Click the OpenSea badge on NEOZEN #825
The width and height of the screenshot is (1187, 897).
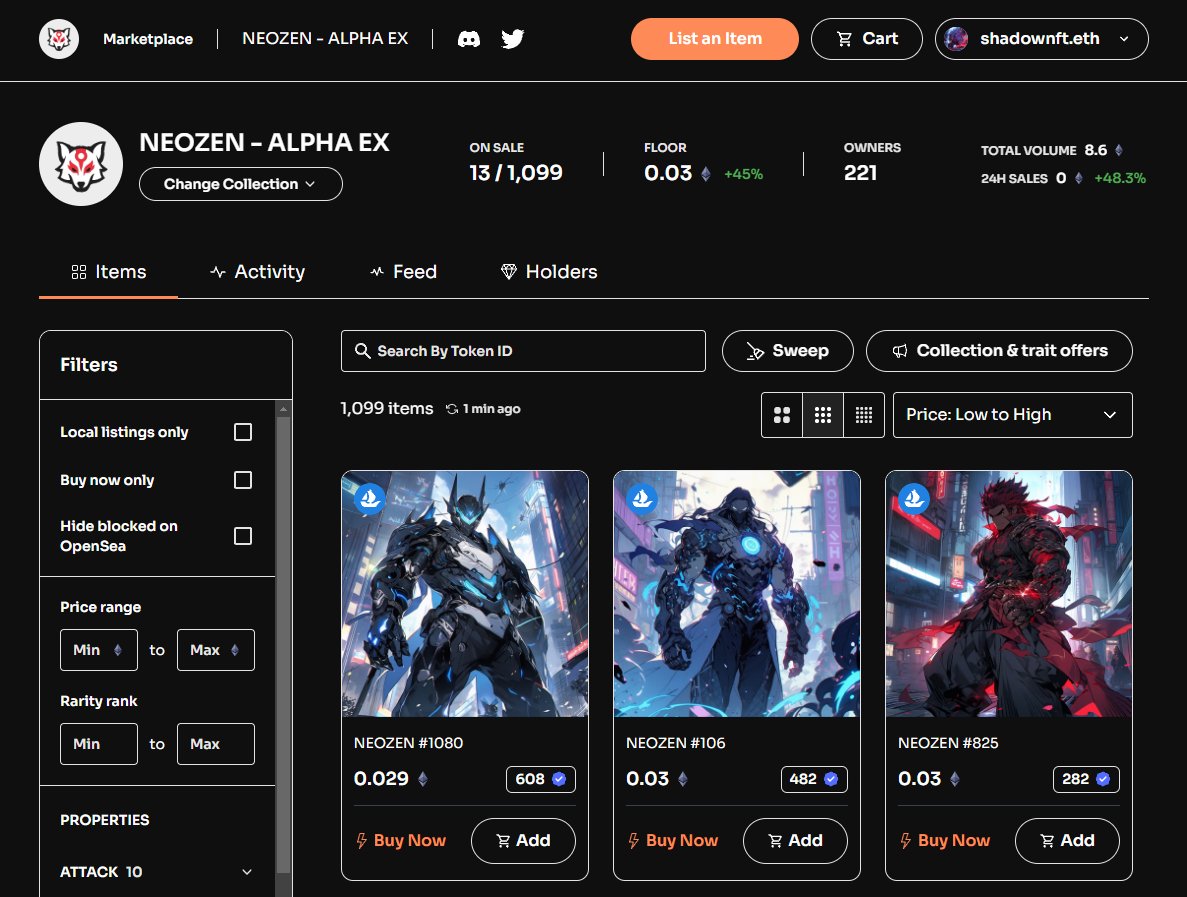(914, 499)
